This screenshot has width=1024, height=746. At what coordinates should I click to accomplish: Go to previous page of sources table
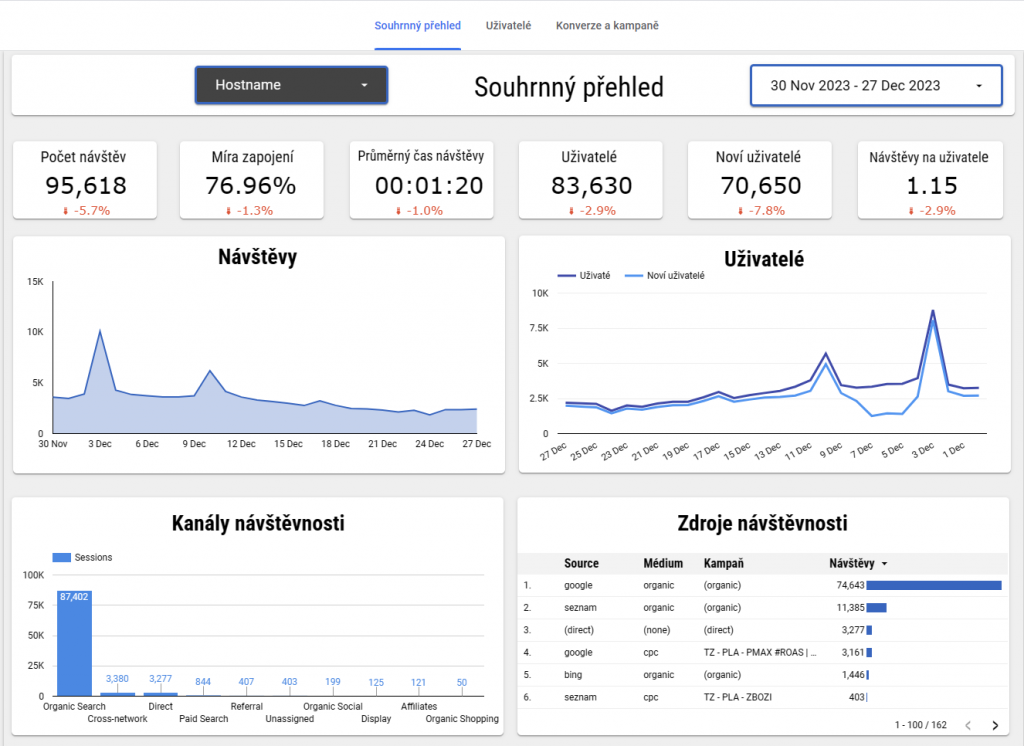point(968,725)
